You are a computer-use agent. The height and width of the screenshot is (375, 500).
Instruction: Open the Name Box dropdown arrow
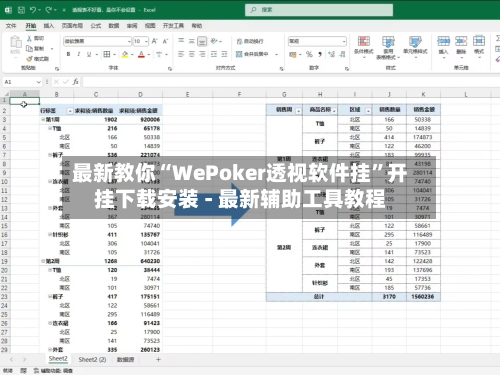pyautogui.click(x=39, y=82)
